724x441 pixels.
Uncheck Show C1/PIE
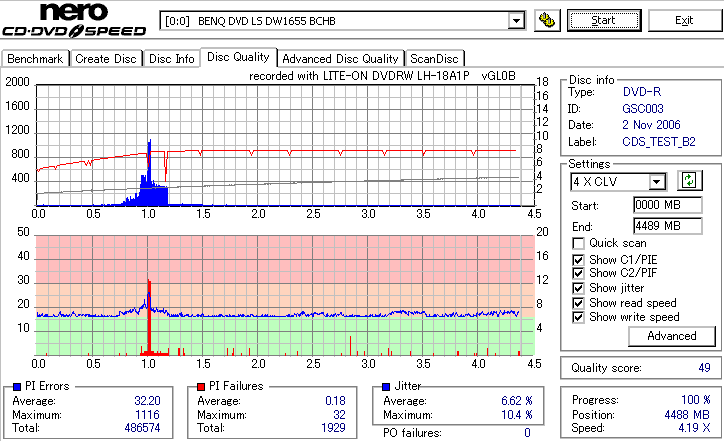coord(578,260)
